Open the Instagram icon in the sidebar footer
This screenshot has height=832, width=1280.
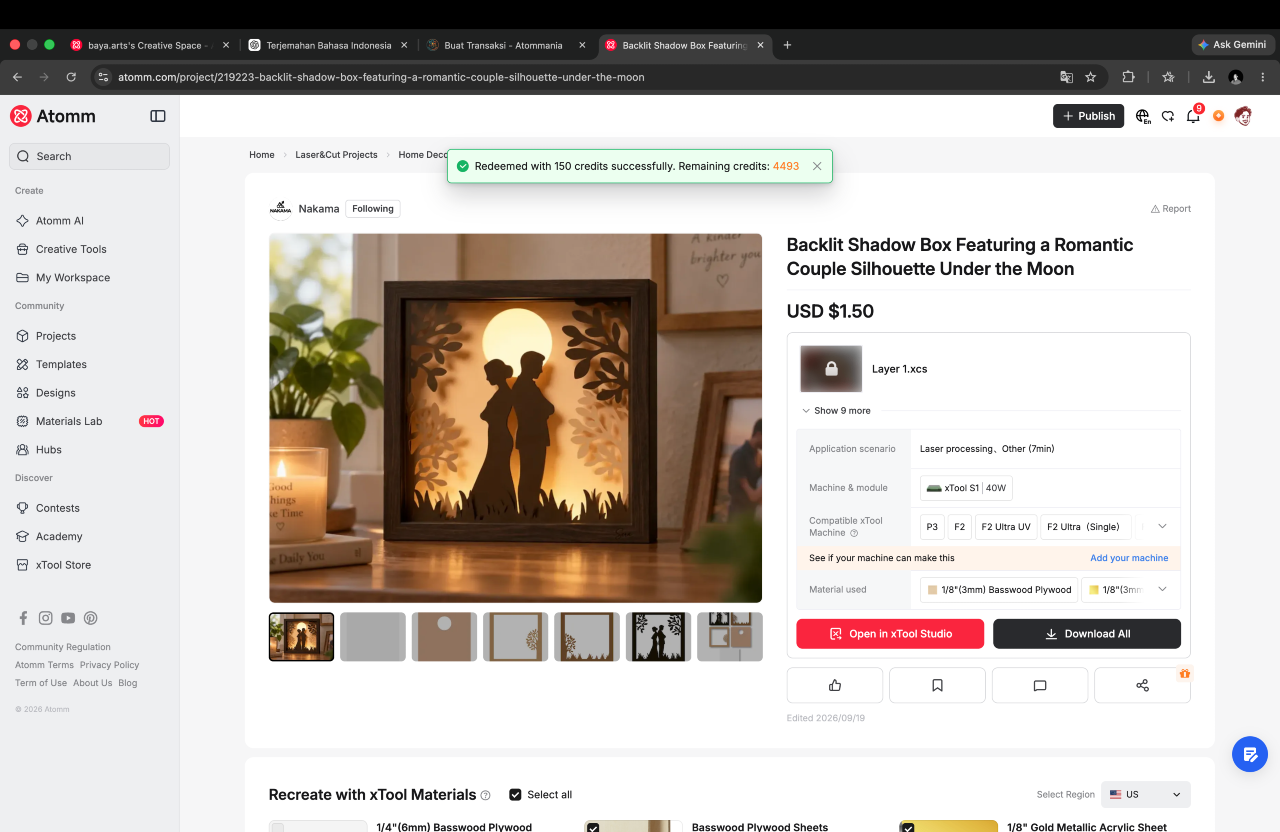[45, 618]
